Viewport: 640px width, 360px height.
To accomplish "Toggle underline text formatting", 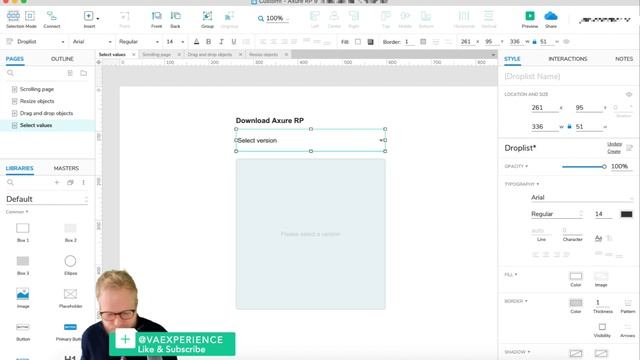I will [x=234, y=42].
